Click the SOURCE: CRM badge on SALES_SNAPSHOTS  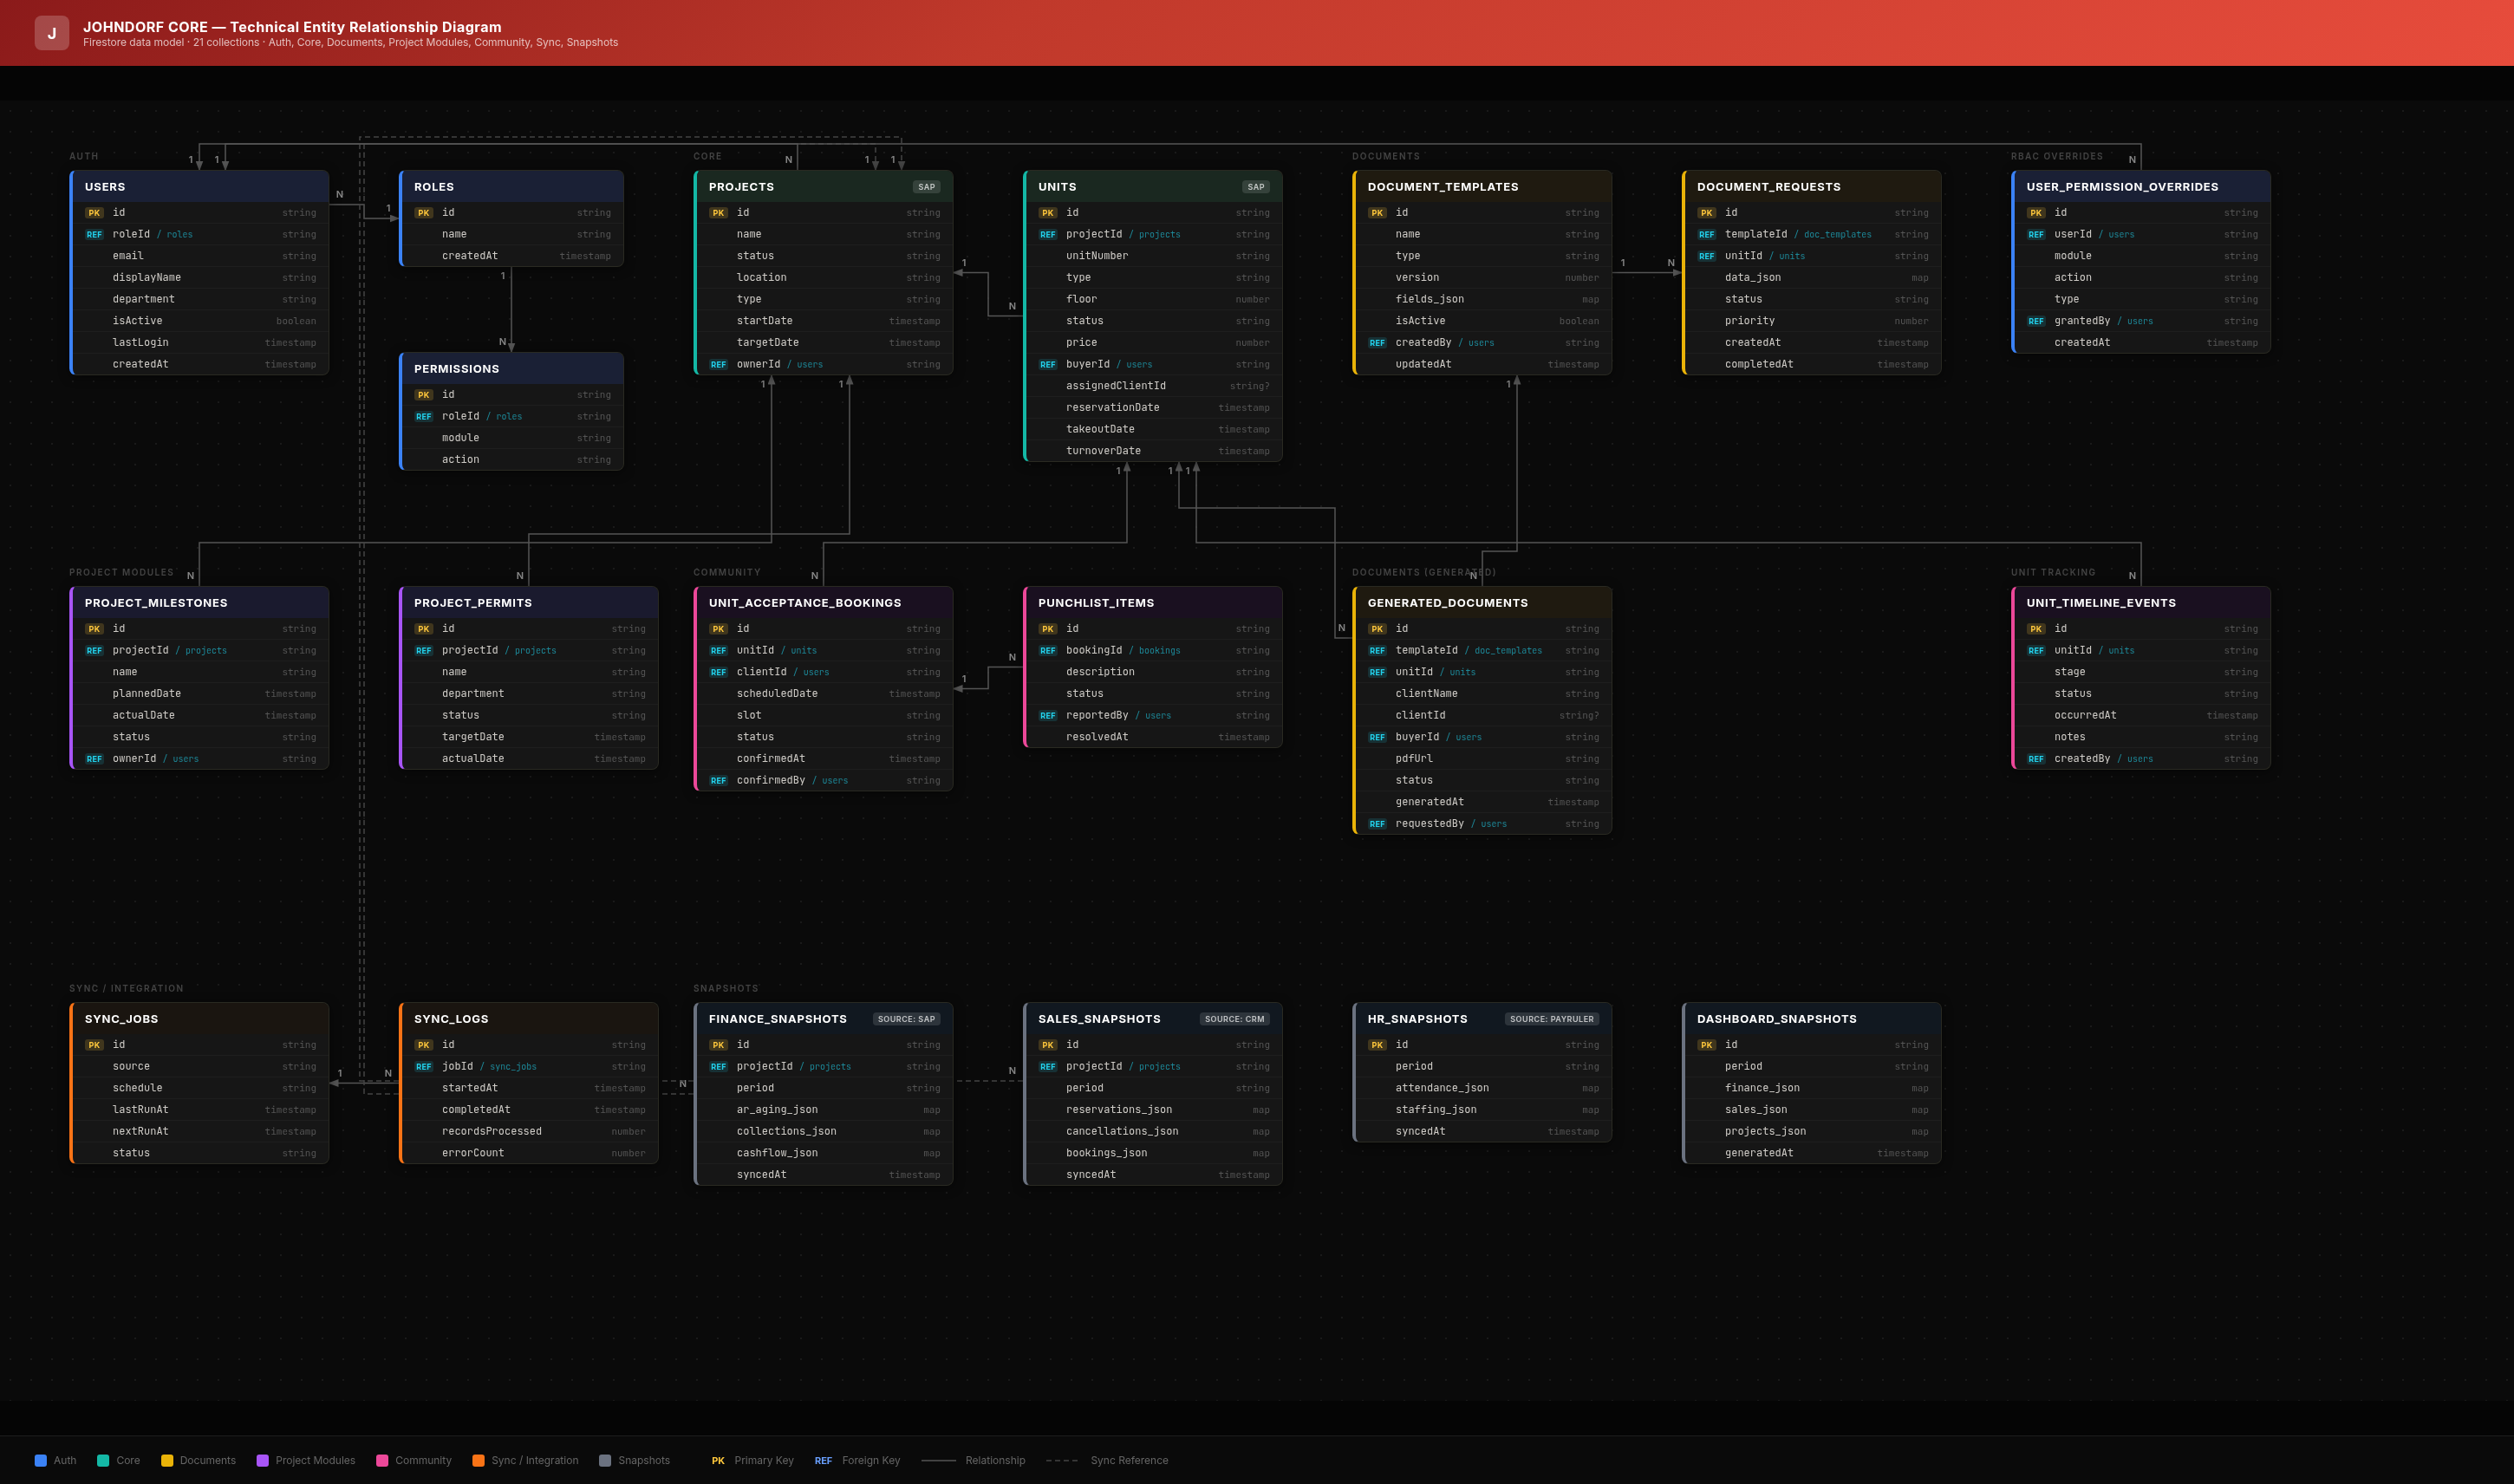click(x=1234, y=1019)
